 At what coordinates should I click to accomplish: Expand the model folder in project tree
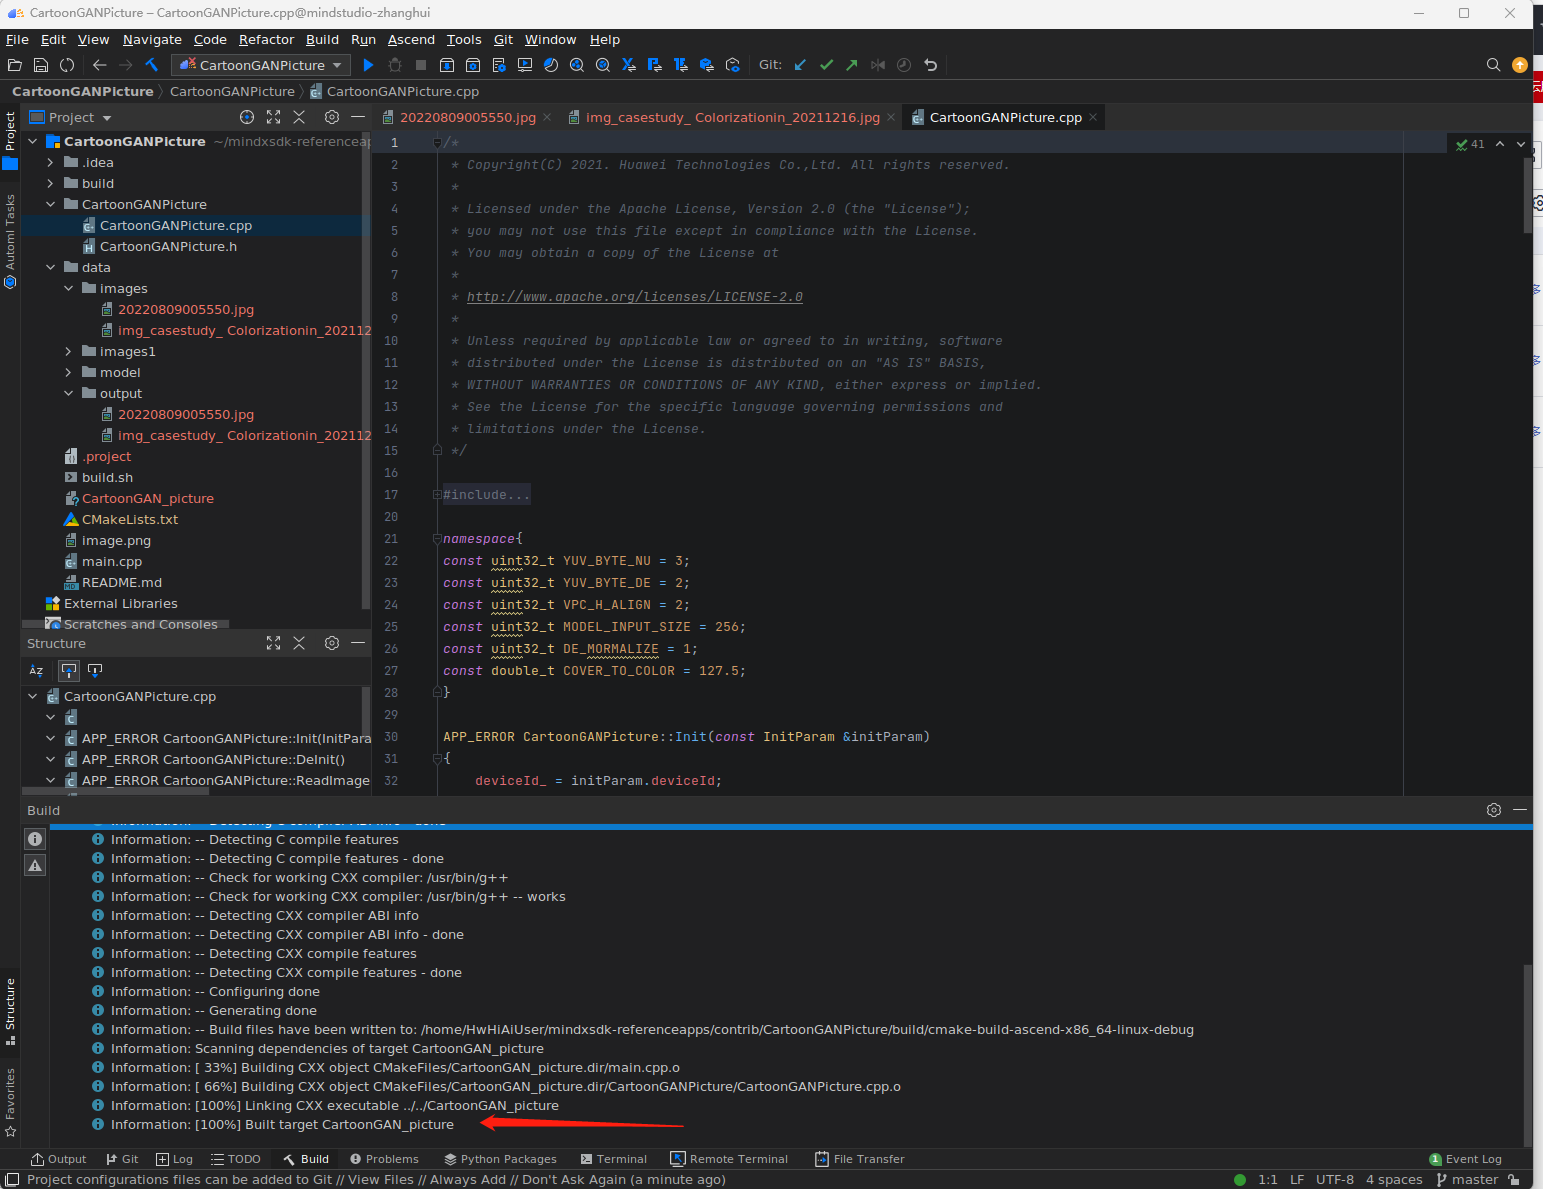point(68,372)
